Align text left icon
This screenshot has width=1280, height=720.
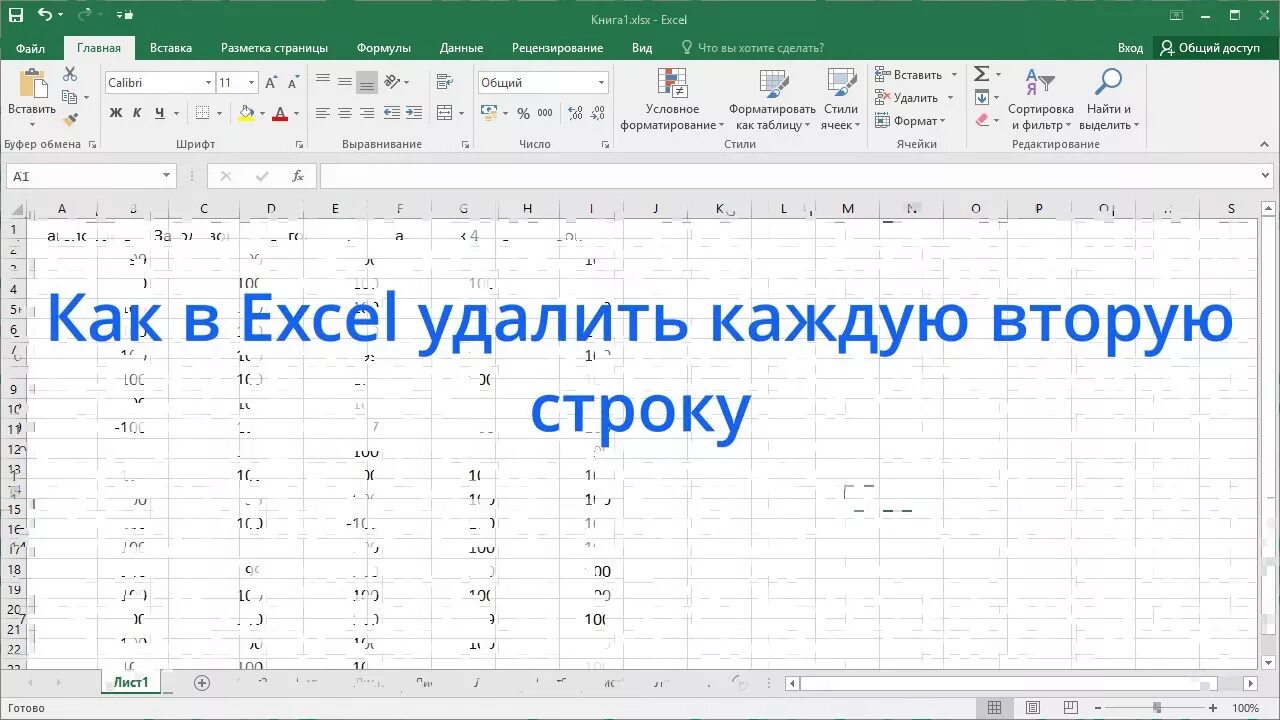click(322, 113)
